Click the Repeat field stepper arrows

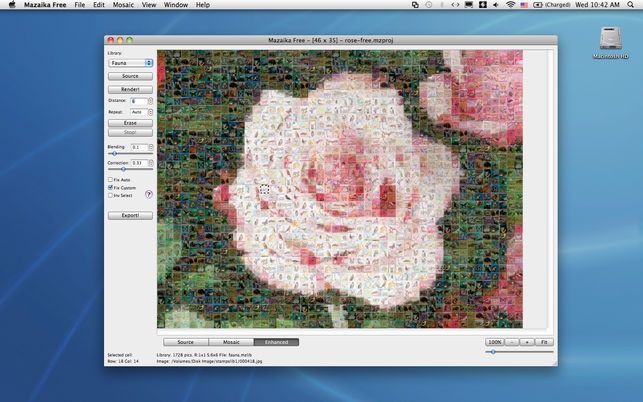pyautogui.click(x=150, y=112)
